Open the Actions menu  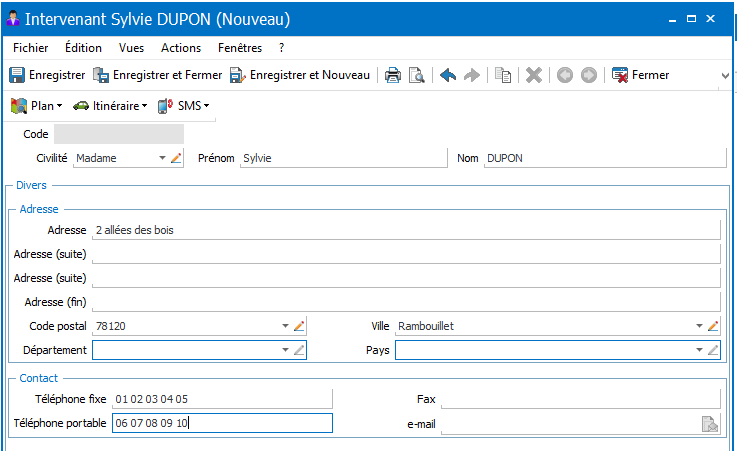tap(181, 48)
